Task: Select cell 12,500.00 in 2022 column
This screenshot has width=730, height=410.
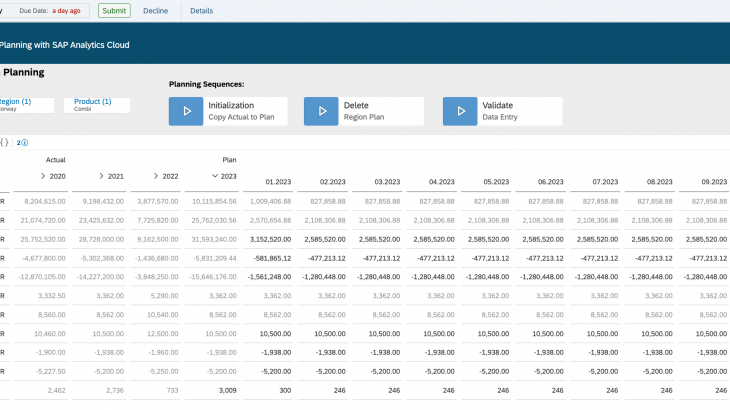Action: [162, 334]
